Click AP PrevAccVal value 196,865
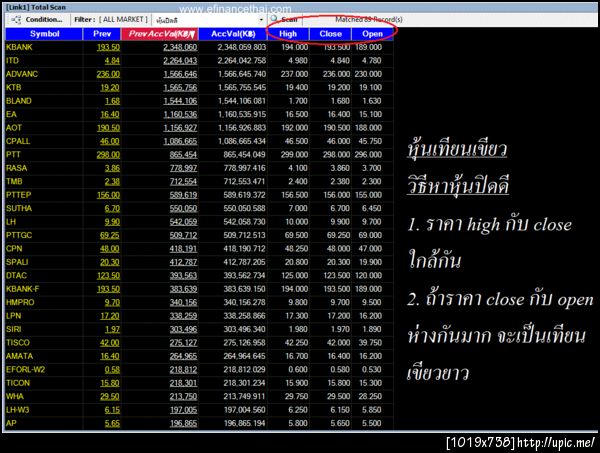600x453 pixels. [x=183, y=423]
